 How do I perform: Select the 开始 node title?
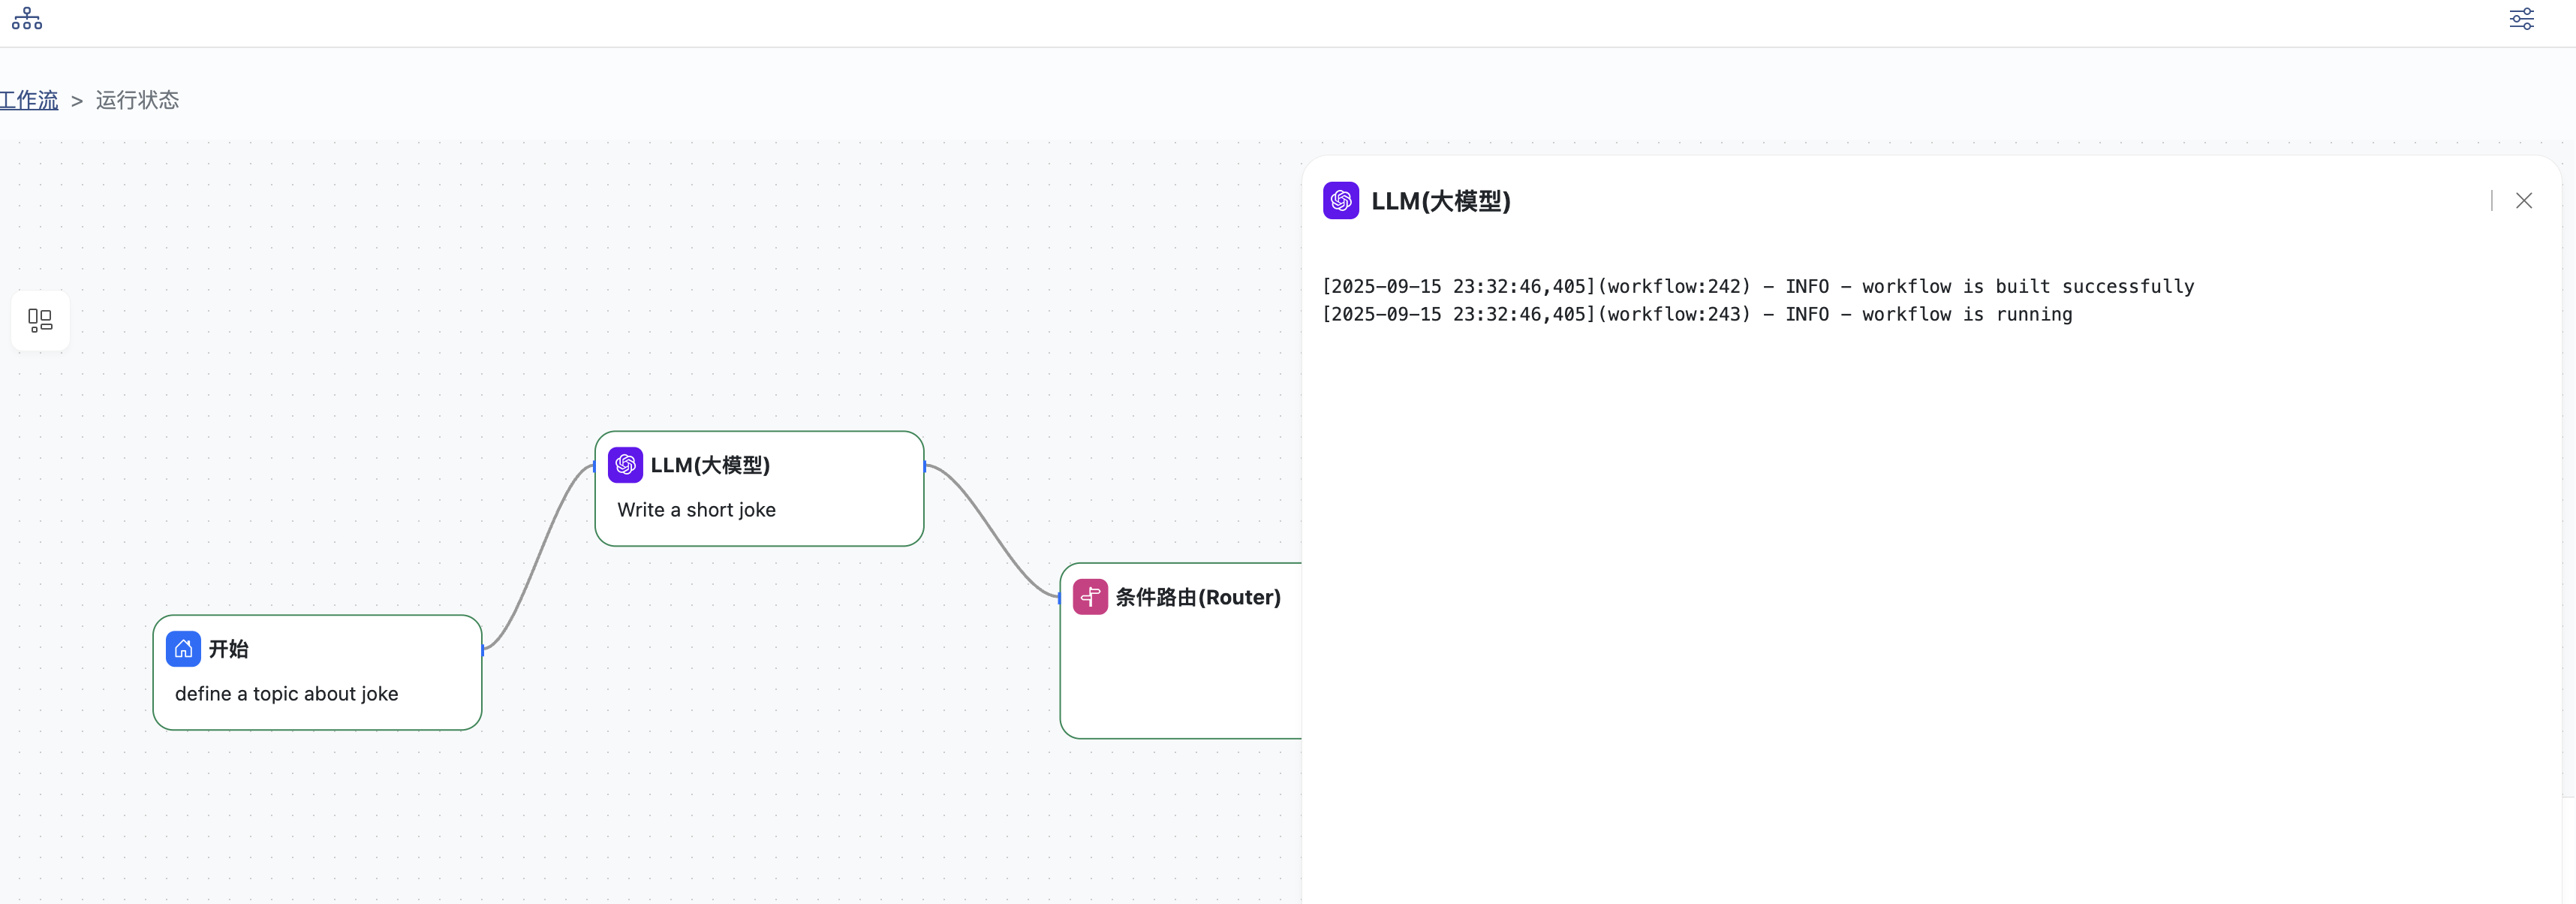(228, 649)
